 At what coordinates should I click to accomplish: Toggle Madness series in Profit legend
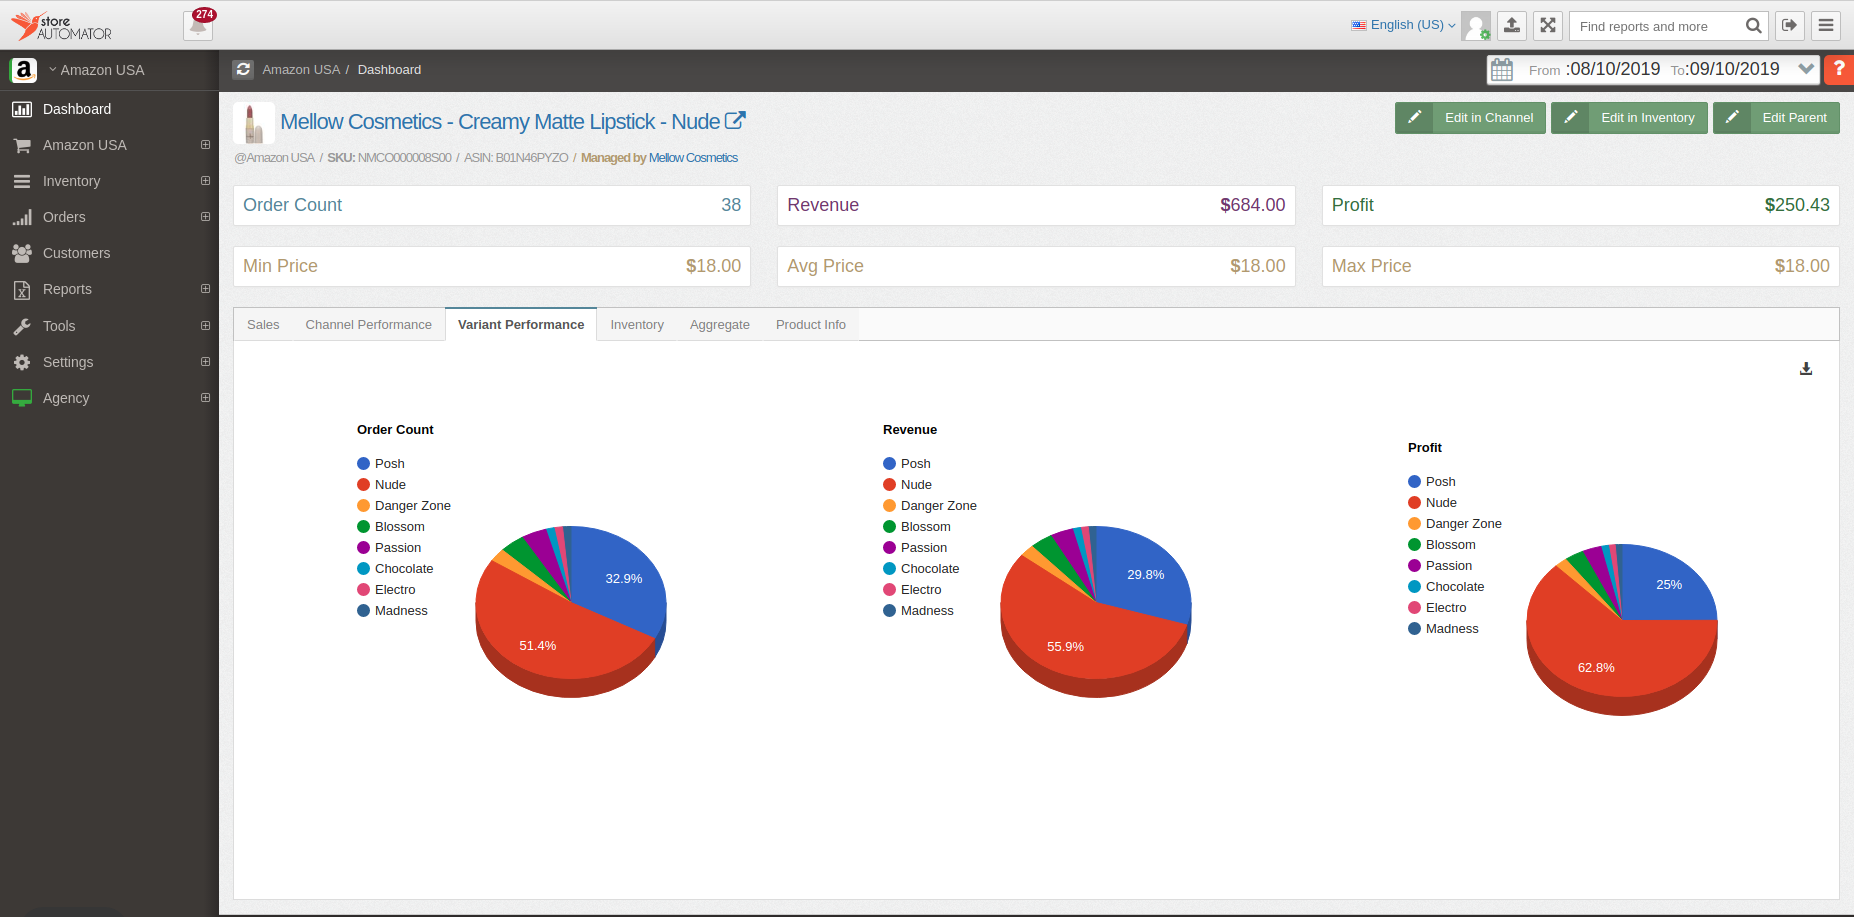coord(1443,629)
